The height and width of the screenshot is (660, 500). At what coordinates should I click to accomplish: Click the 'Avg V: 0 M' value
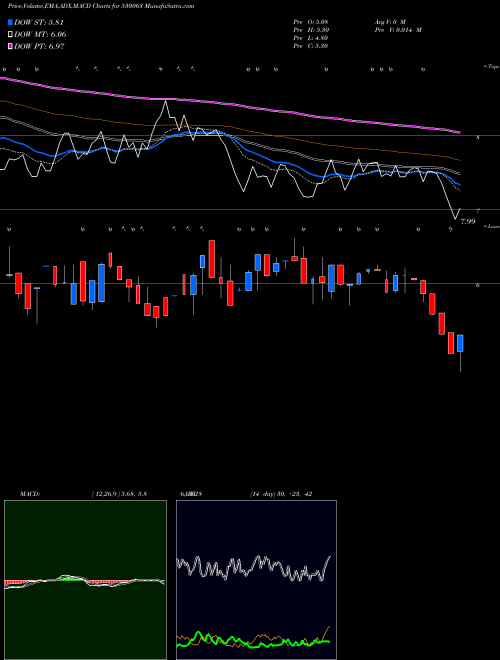(390, 21)
